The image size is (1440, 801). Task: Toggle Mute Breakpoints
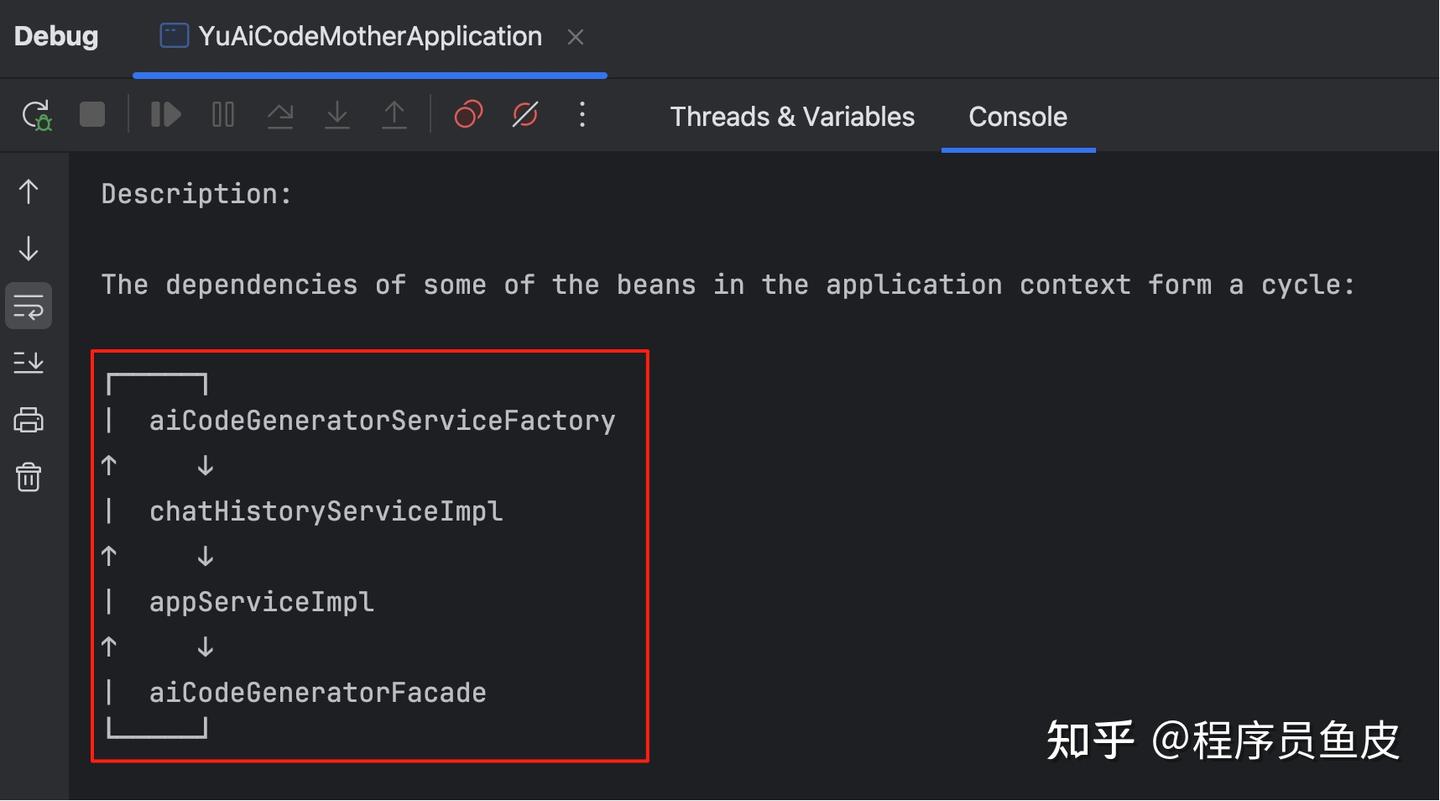coord(525,115)
